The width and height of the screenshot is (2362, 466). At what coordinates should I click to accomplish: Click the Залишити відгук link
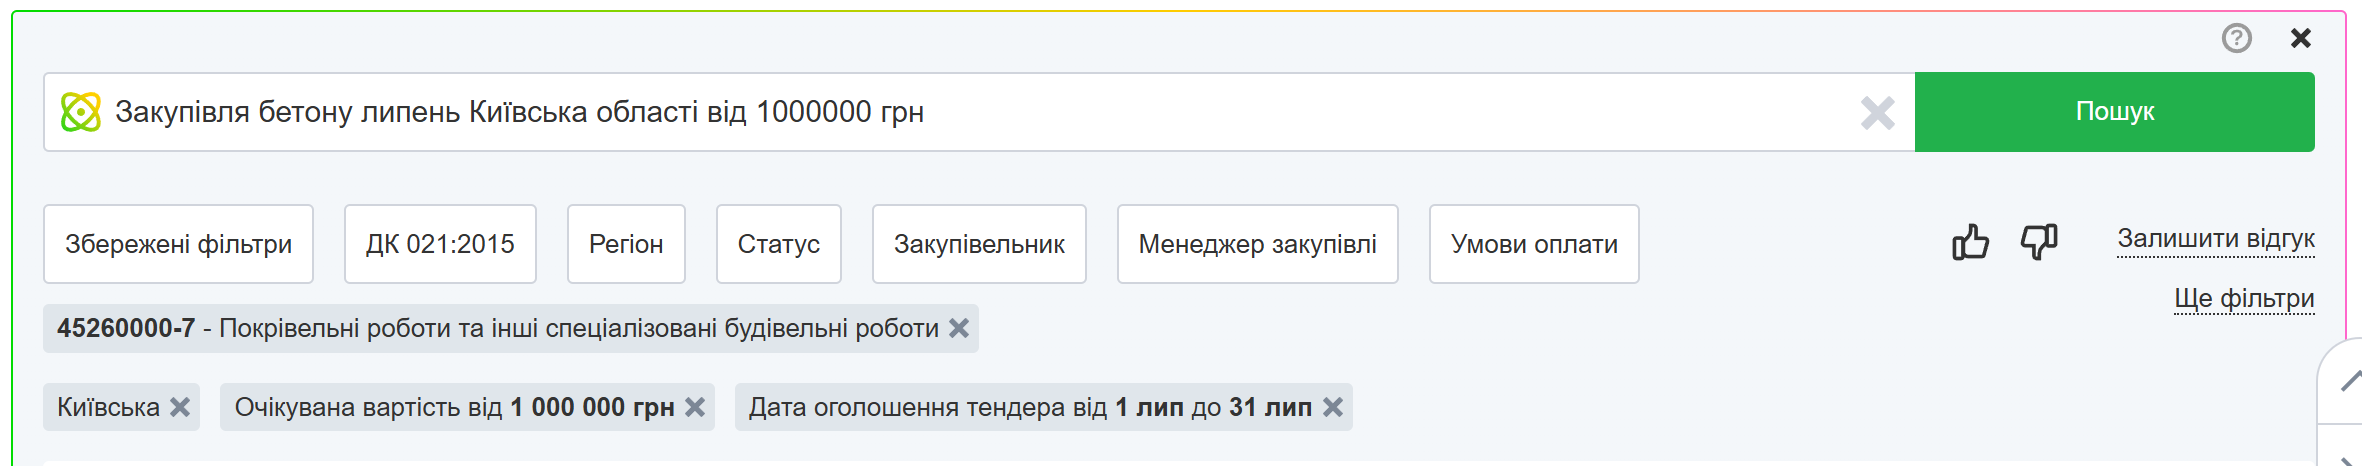(2215, 239)
